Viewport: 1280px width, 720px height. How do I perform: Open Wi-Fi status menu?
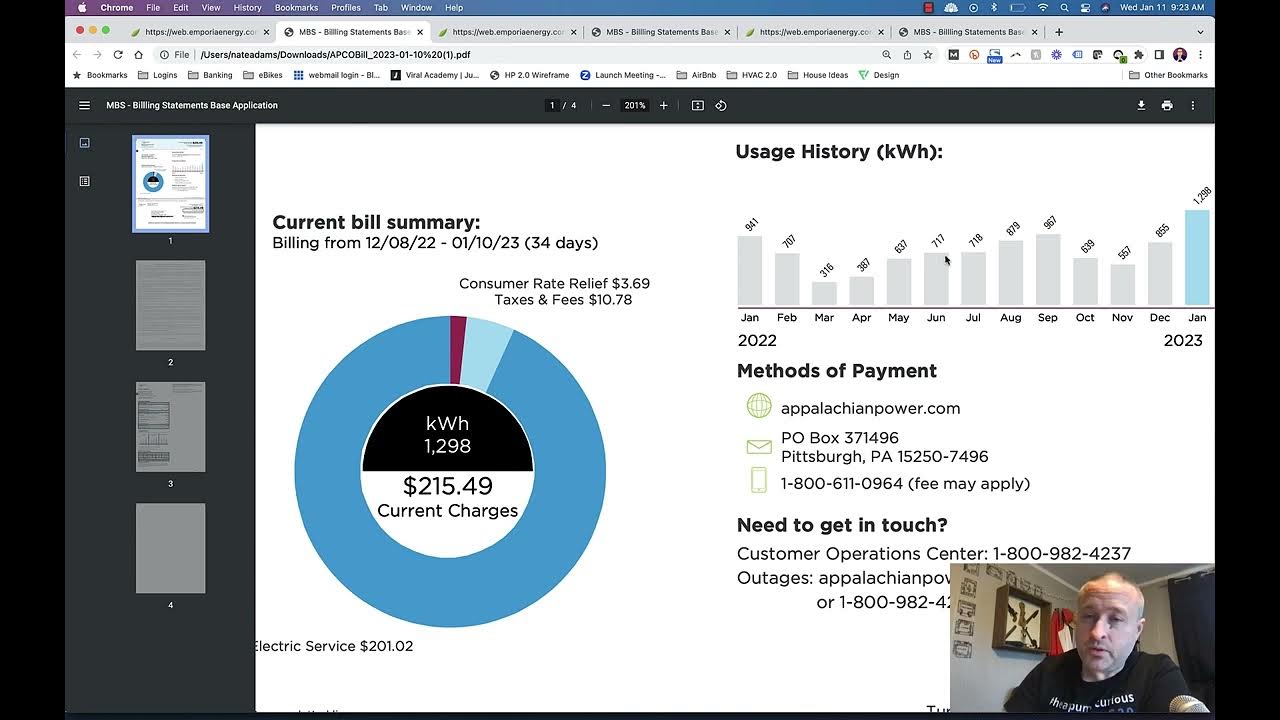pyautogui.click(x=1043, y=7)
